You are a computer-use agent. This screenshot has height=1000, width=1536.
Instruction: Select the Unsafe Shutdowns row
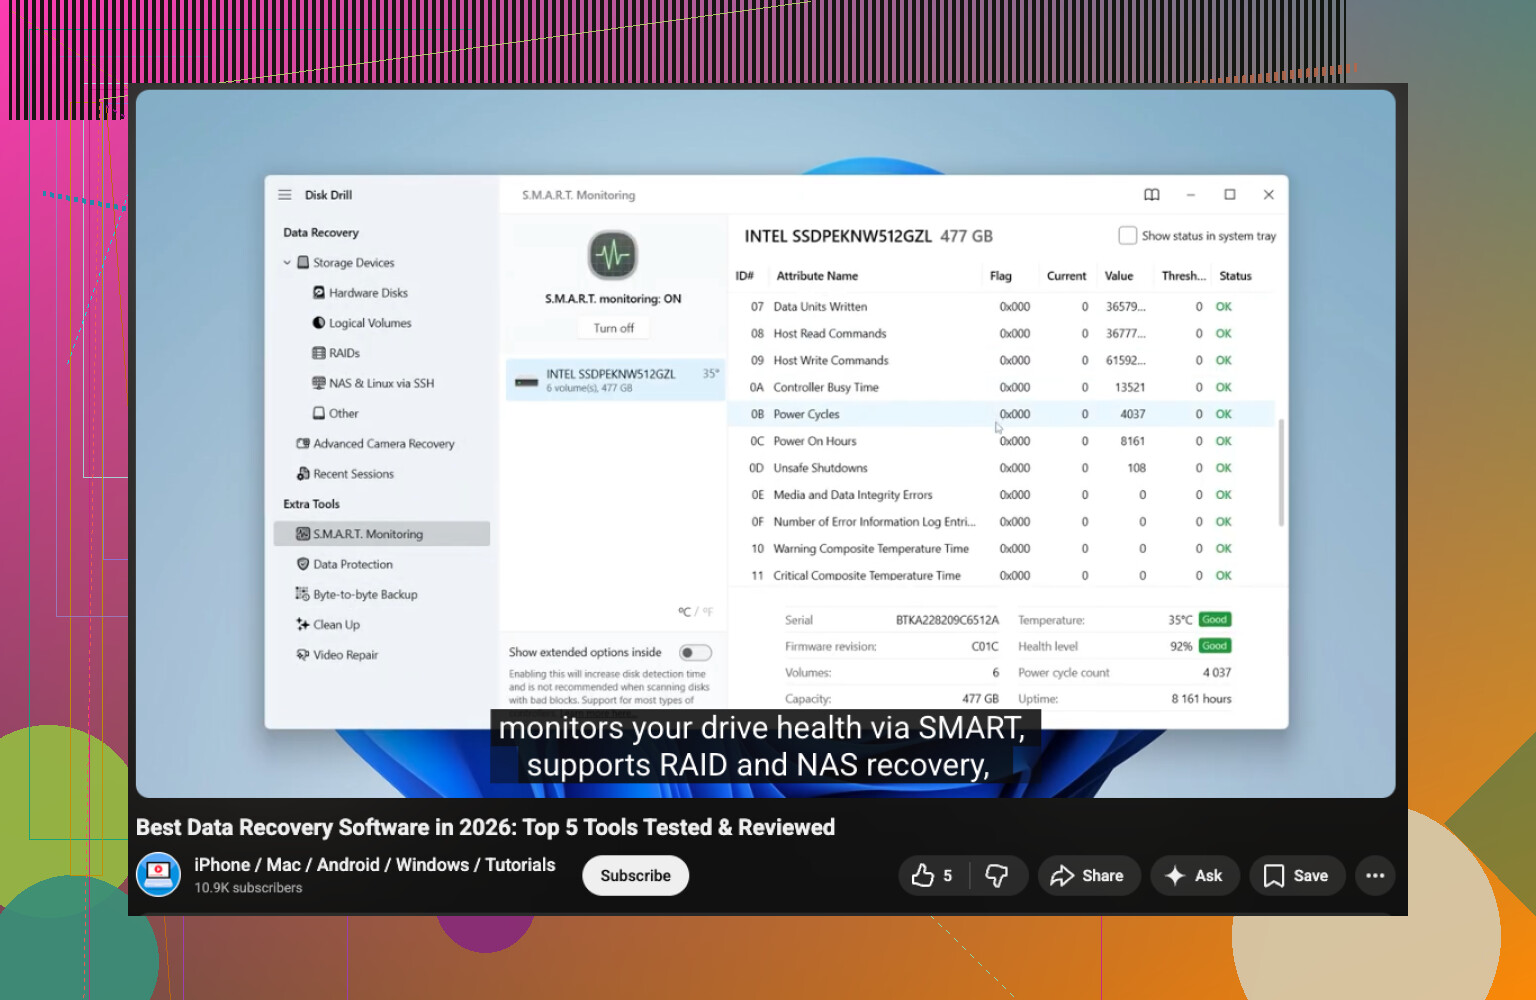1003,468
